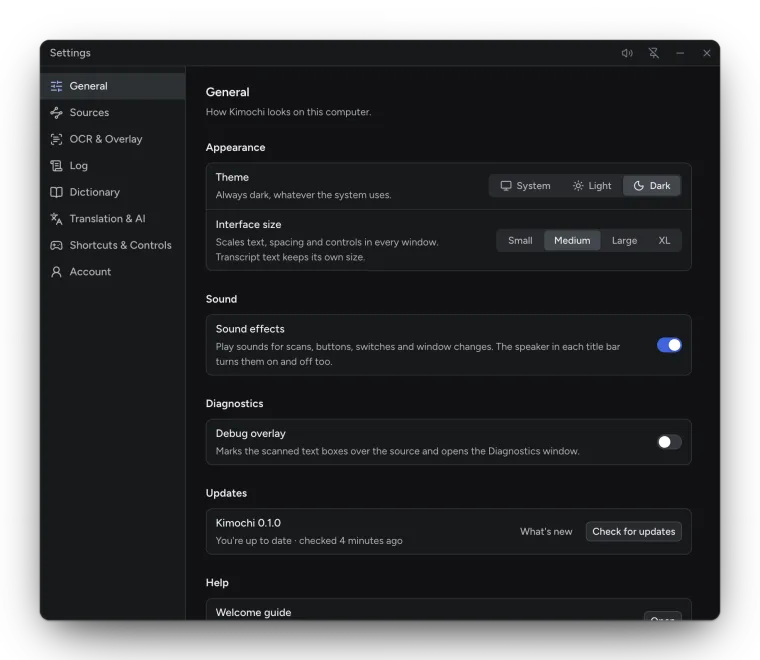Viewport: 760px width, 660px height.
Task: Click the Shortcuts & Controls gamepad icon
Action: [x=56, y=246]
